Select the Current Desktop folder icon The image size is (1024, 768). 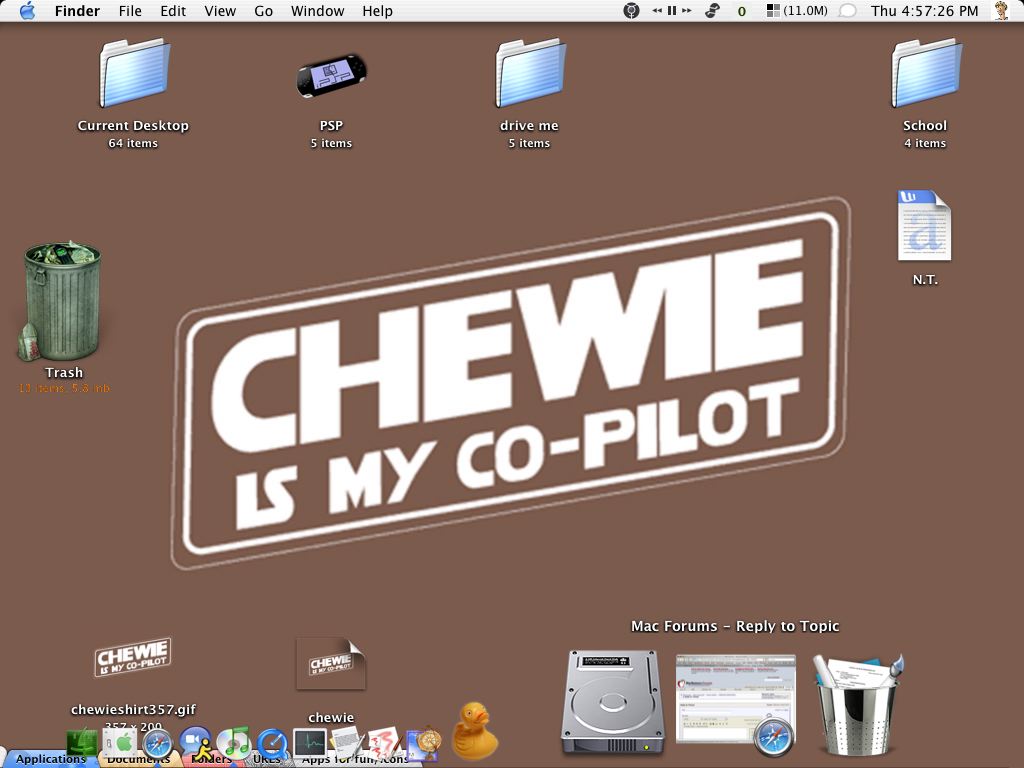tap(135, 72)
